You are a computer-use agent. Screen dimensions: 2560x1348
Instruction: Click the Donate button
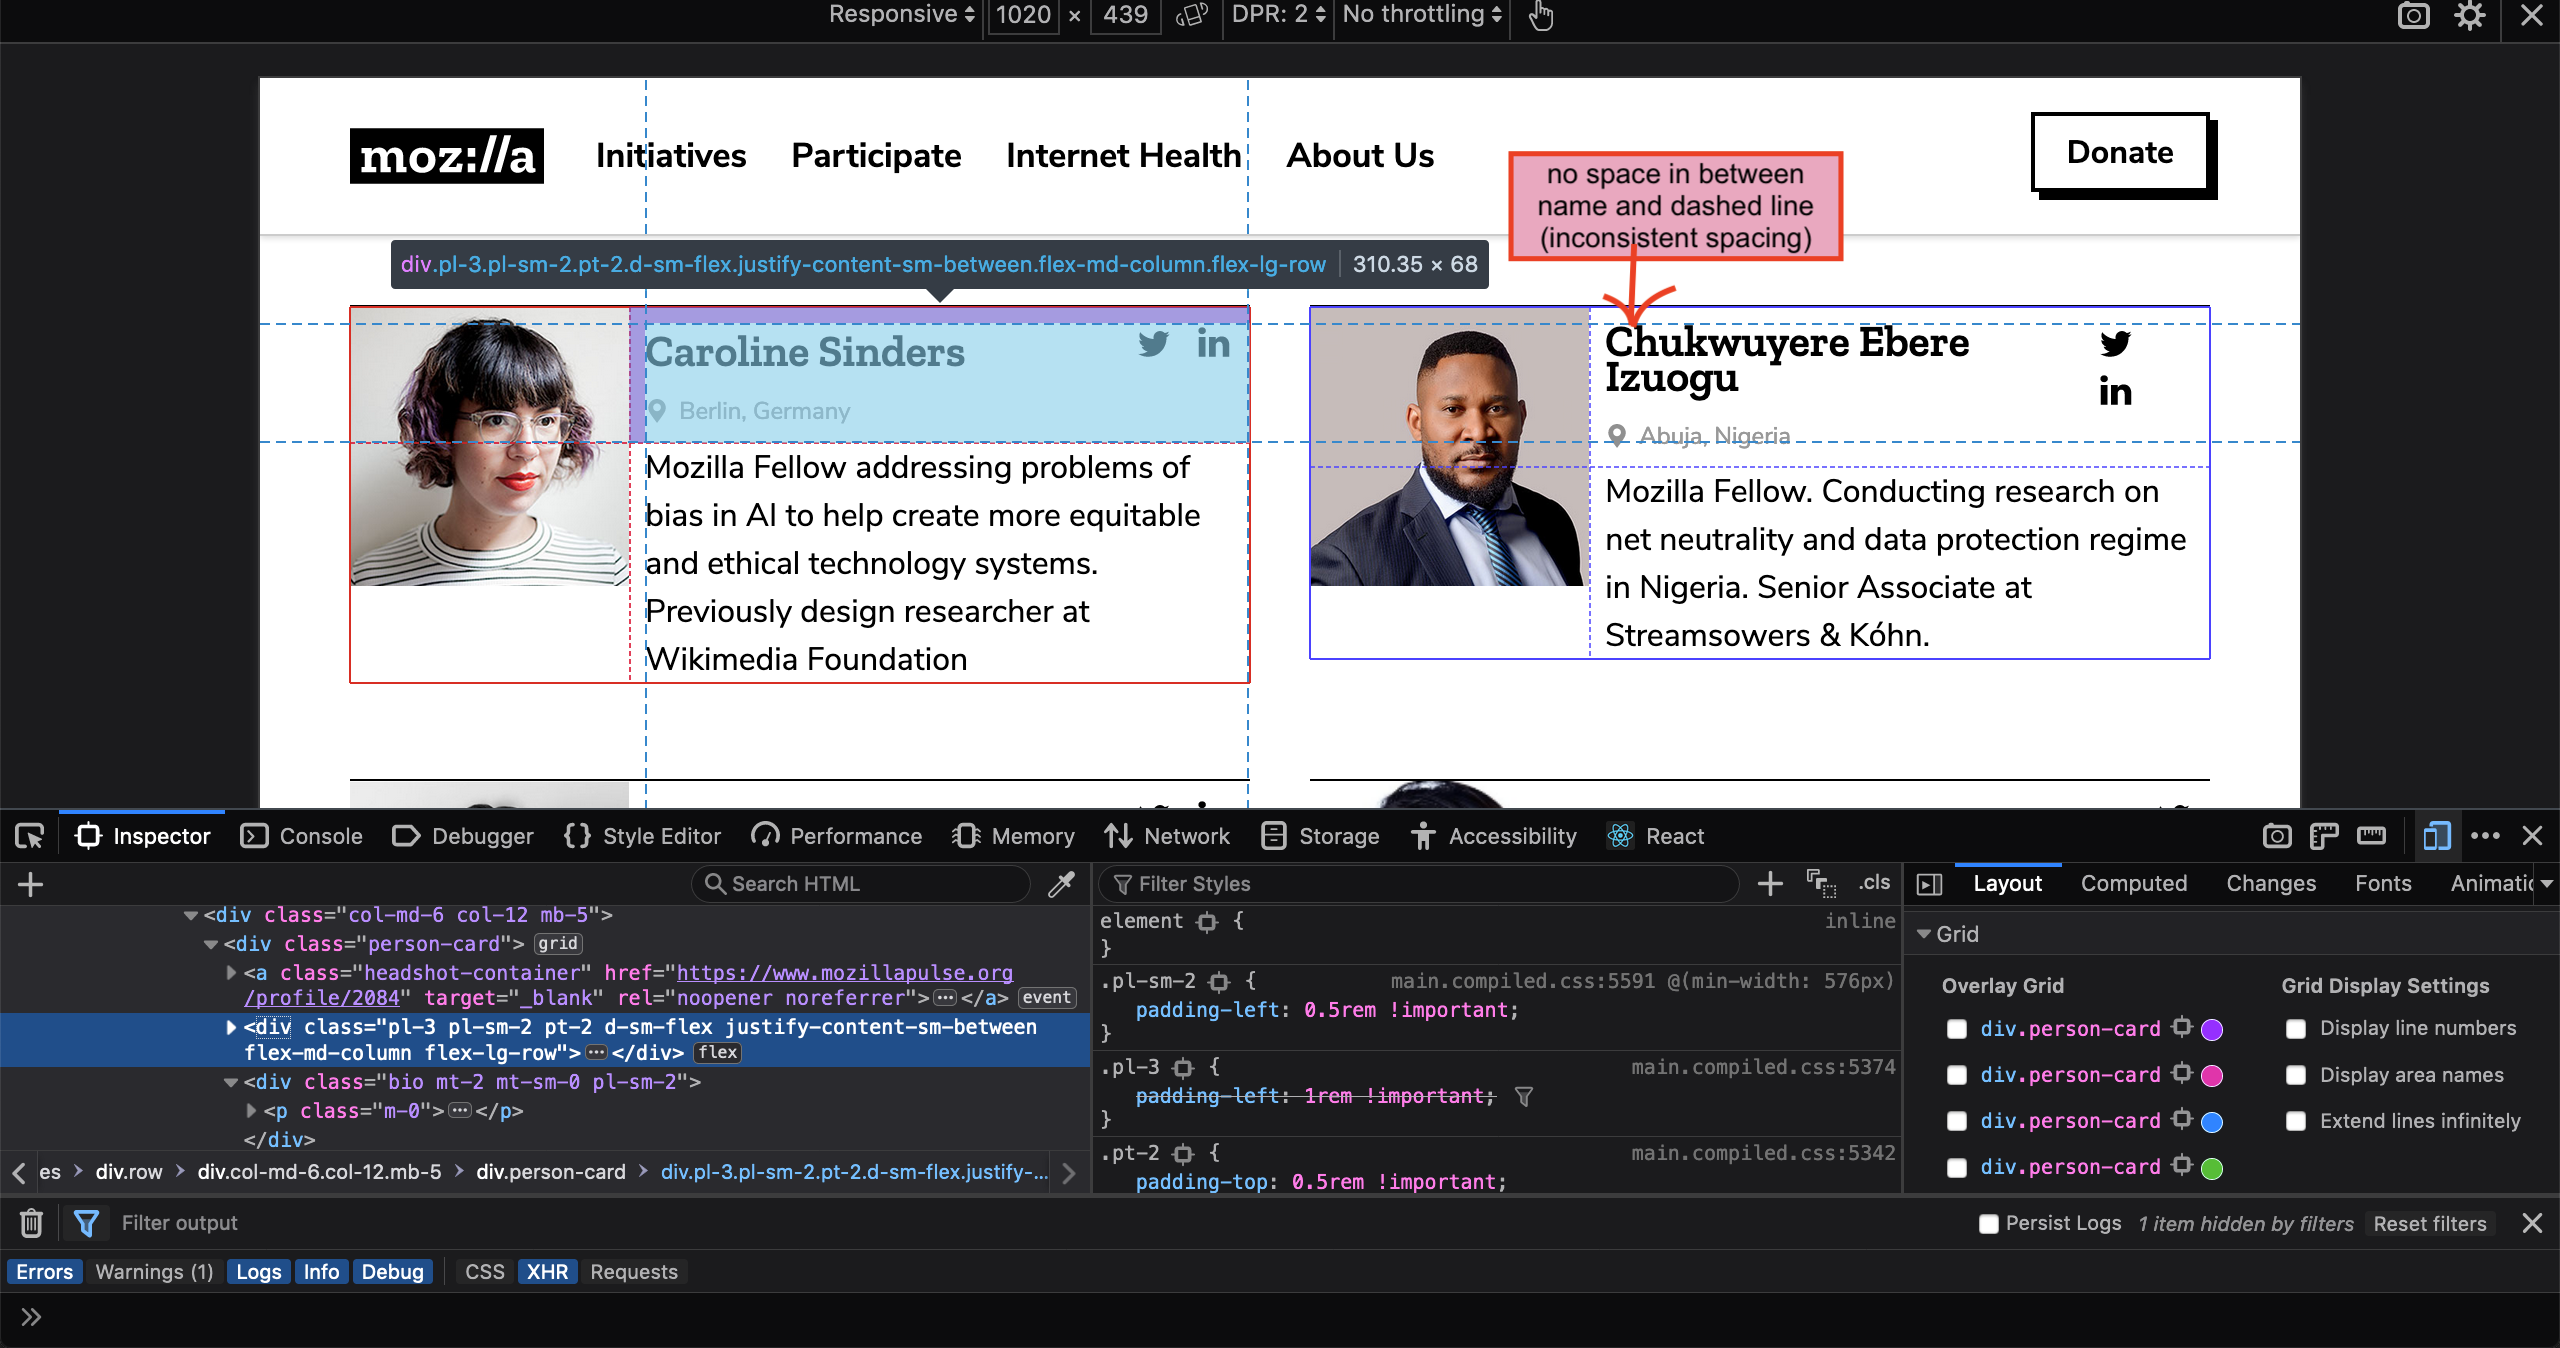coord(2120,152)
